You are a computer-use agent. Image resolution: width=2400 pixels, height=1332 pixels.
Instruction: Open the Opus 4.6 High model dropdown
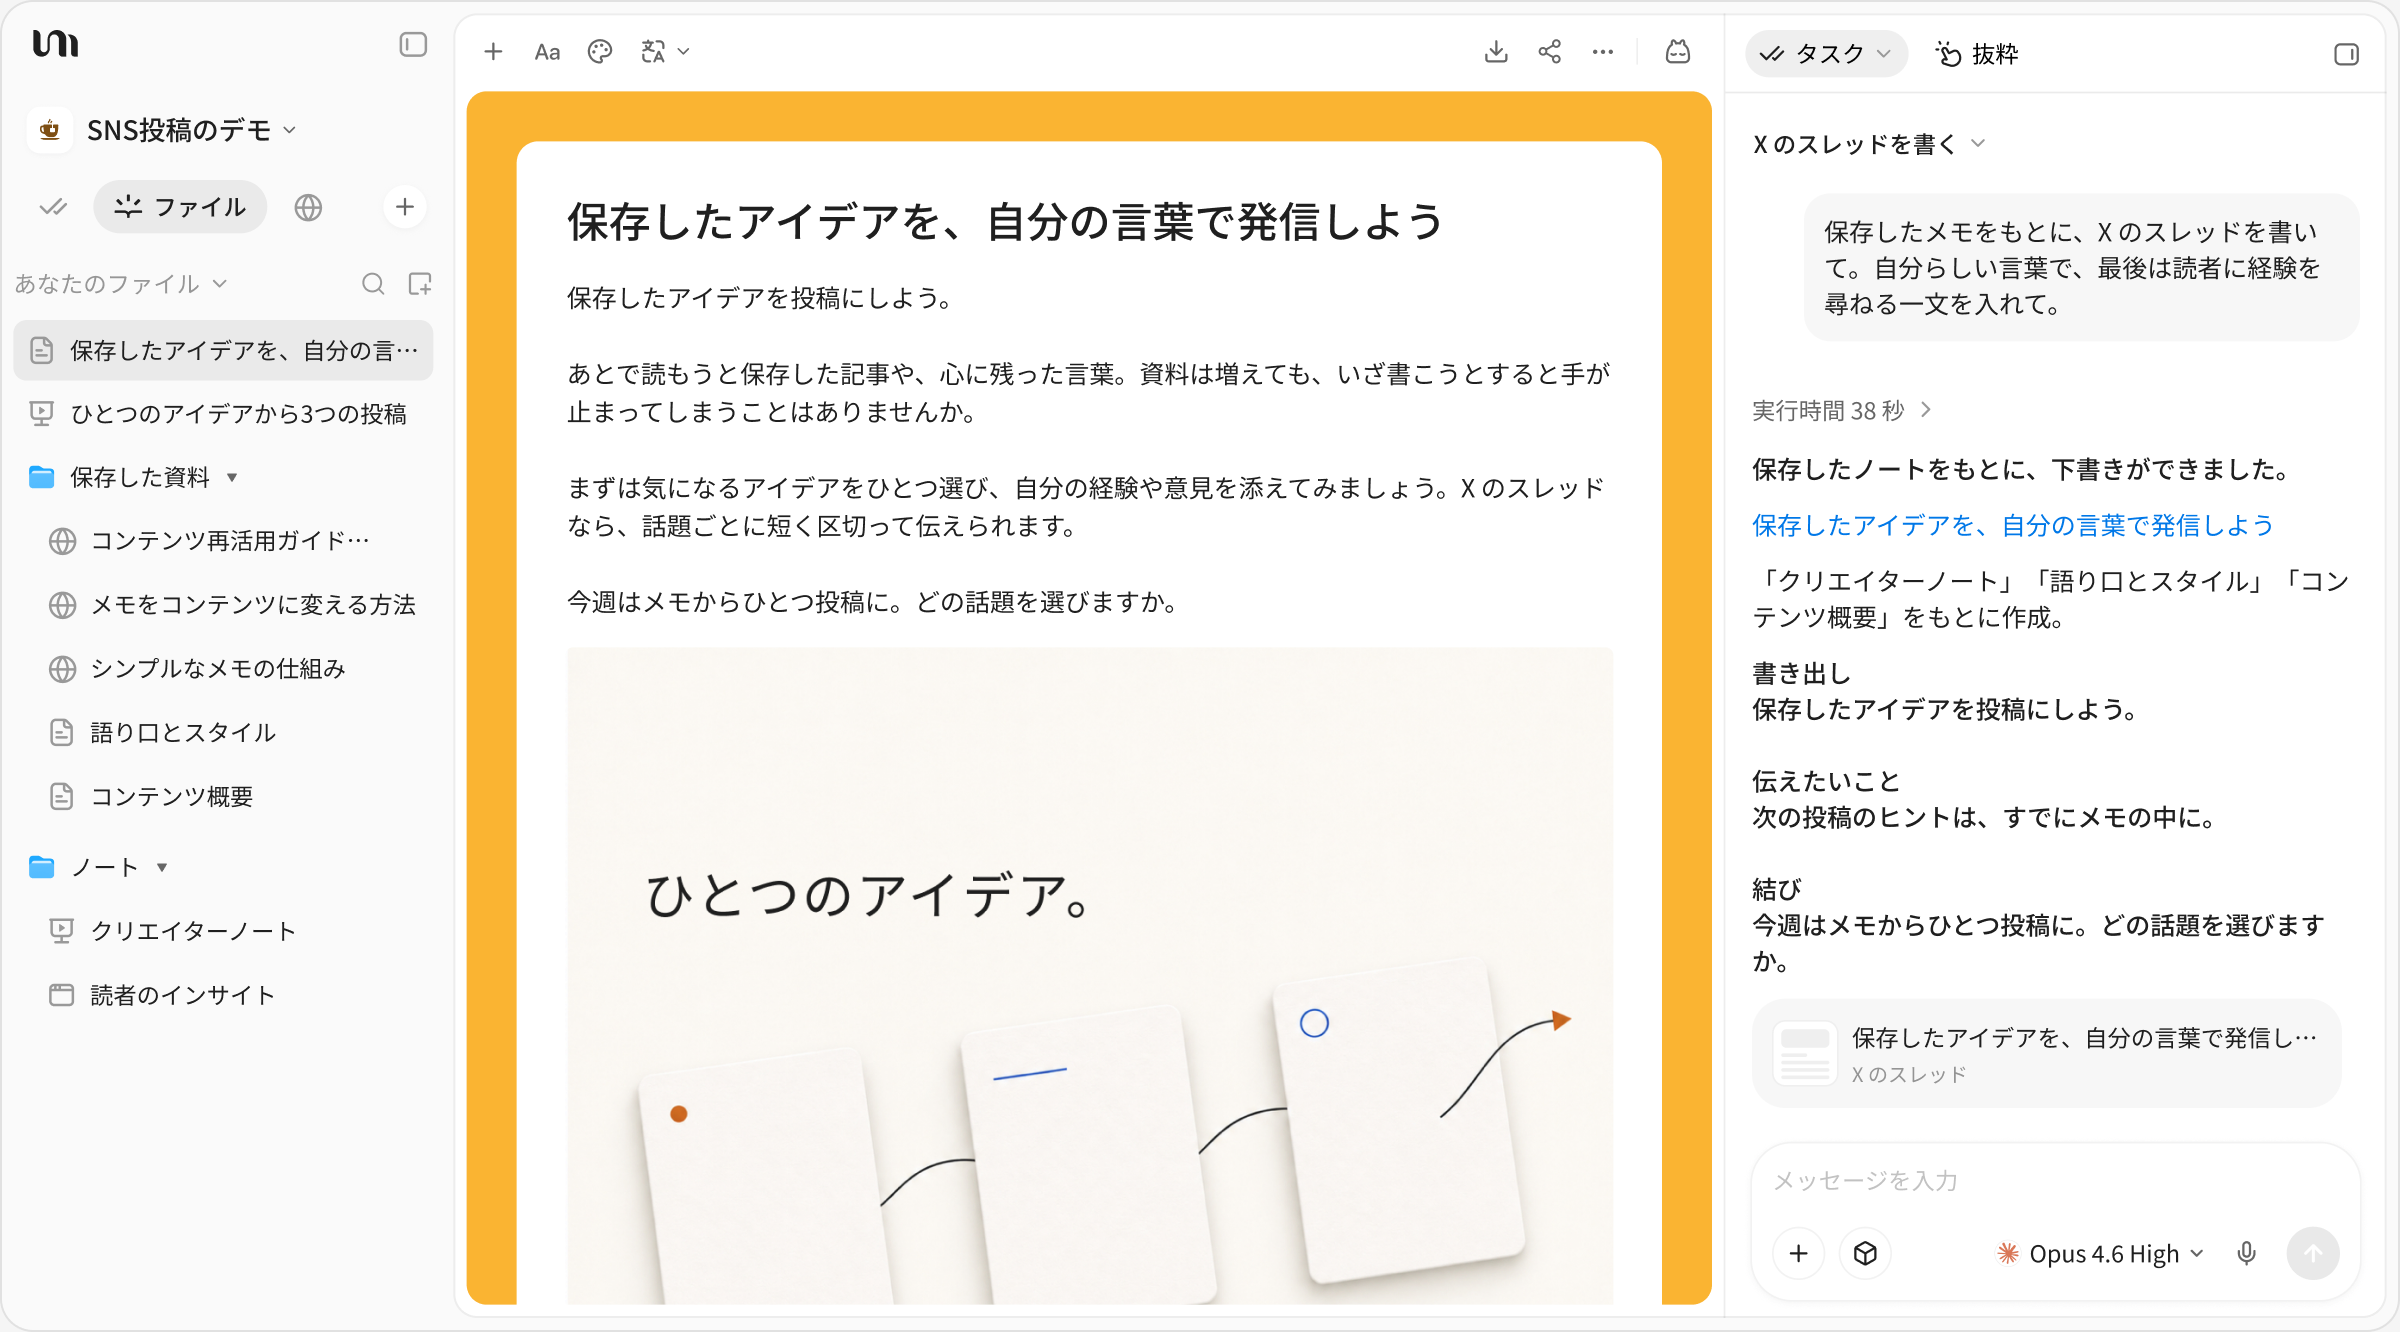[2100, 1254]
